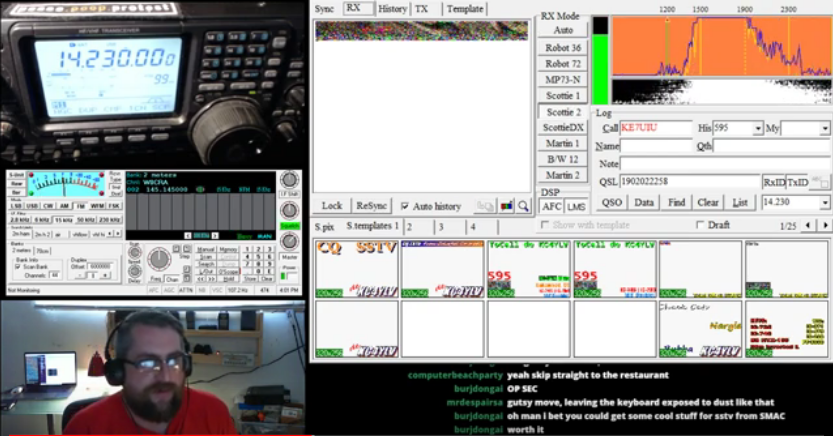
Task: Click the copy image icon next to Auto history
Action: 485,206
